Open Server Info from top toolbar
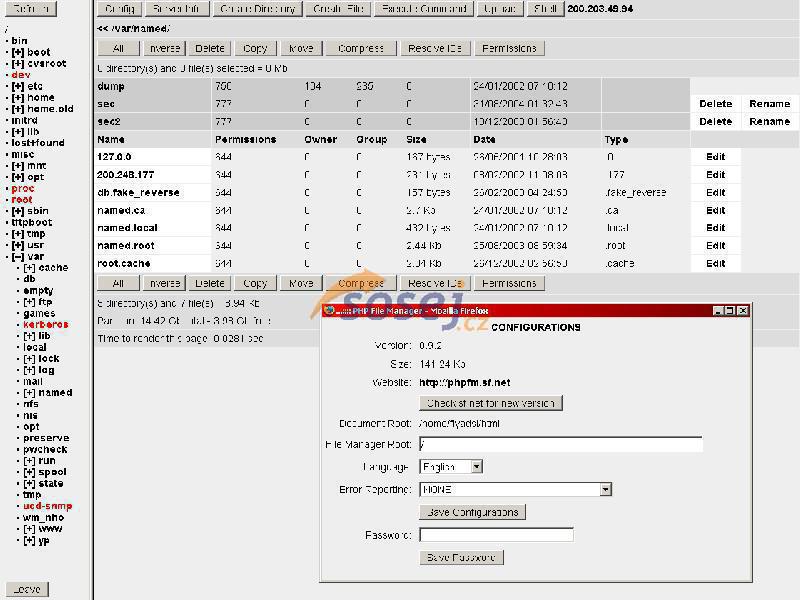 (177, 9)
